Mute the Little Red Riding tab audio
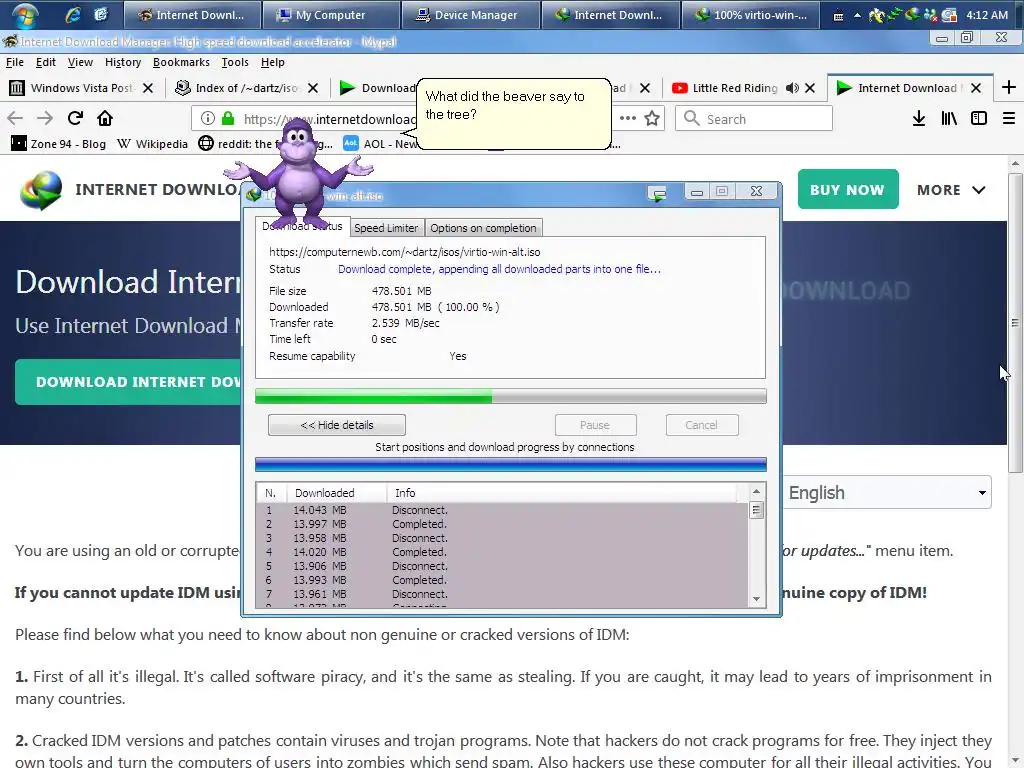Screen dimensions: 1024x768 (x=792, y=88)
